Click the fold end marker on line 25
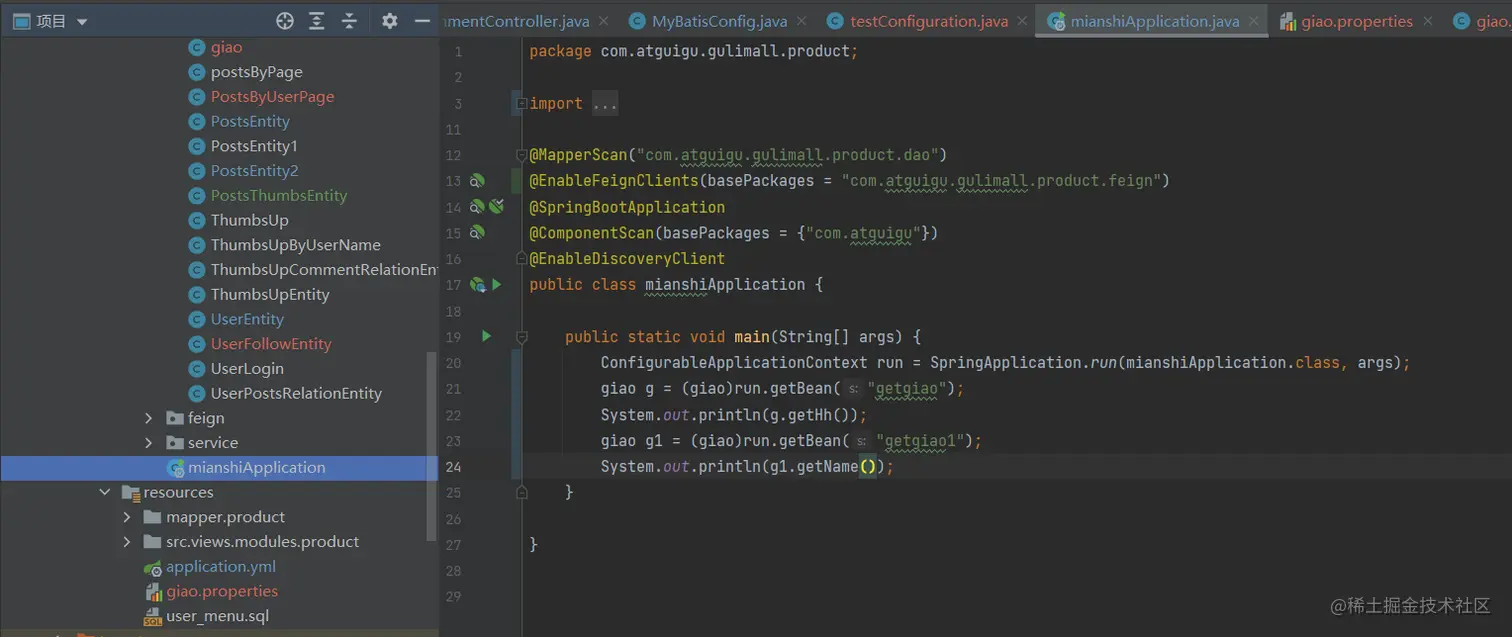1512x637 pixels. [520, 492]
